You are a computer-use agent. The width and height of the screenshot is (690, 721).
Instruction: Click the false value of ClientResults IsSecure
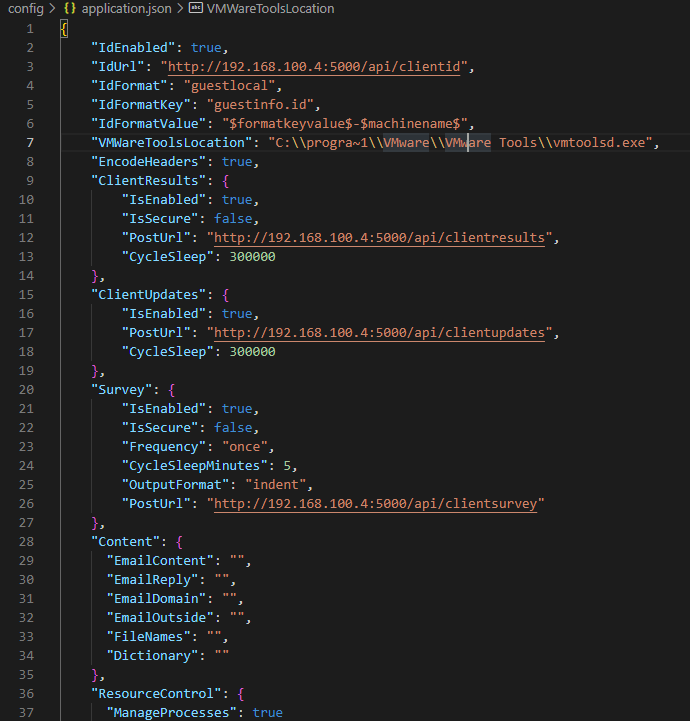click(233, 219)
